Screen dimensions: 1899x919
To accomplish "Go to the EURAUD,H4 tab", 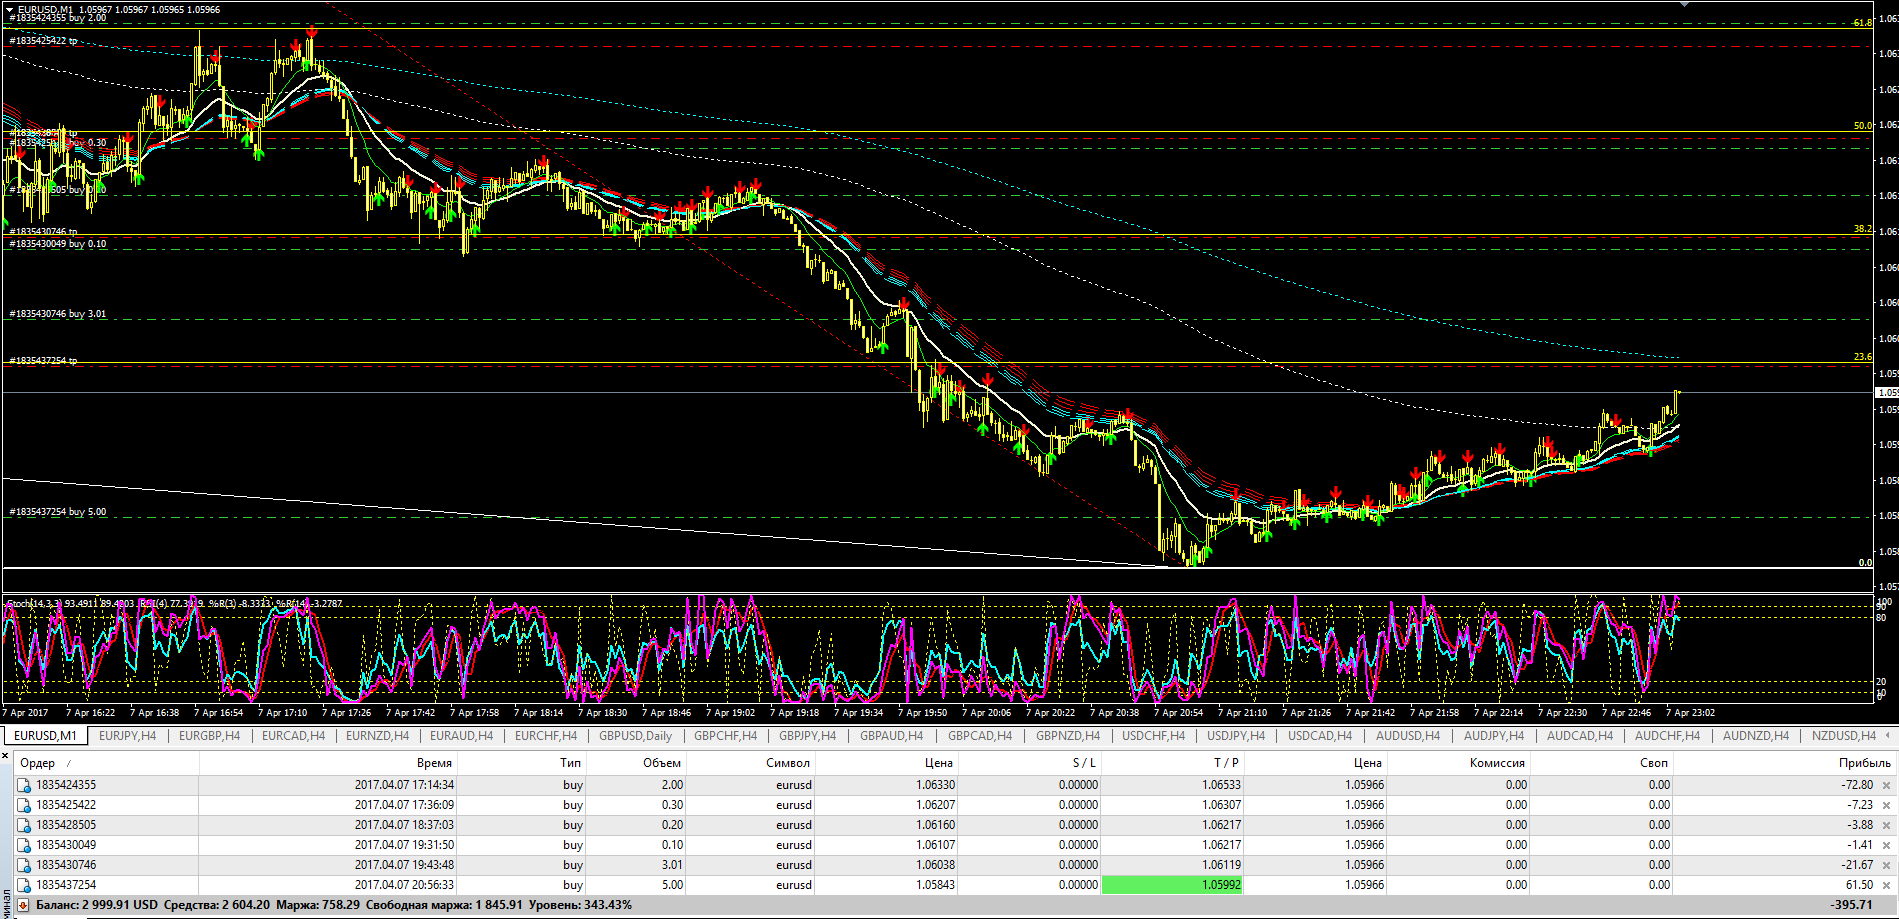I will (x=461, y=736).
